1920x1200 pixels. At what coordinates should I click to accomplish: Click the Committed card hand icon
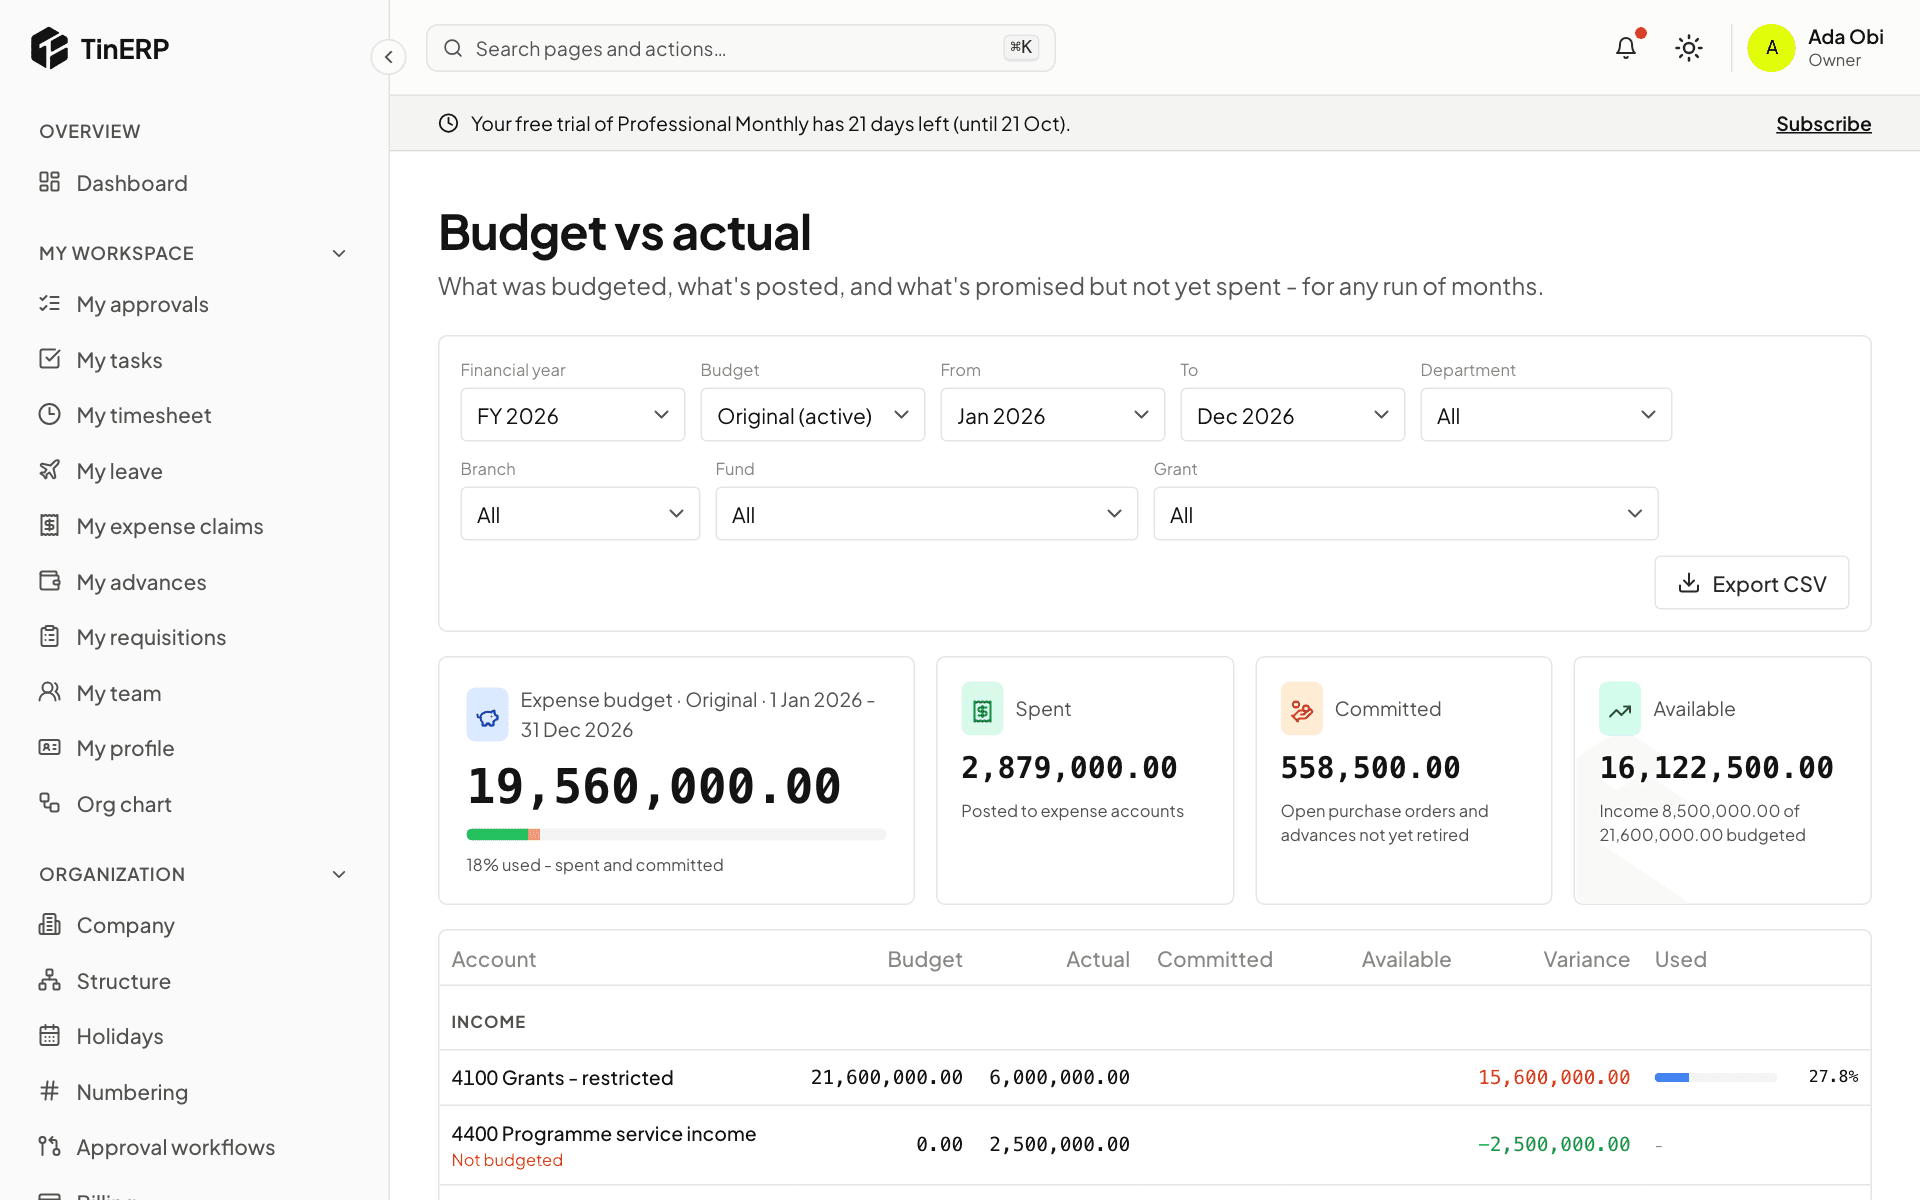(1302, 709)
